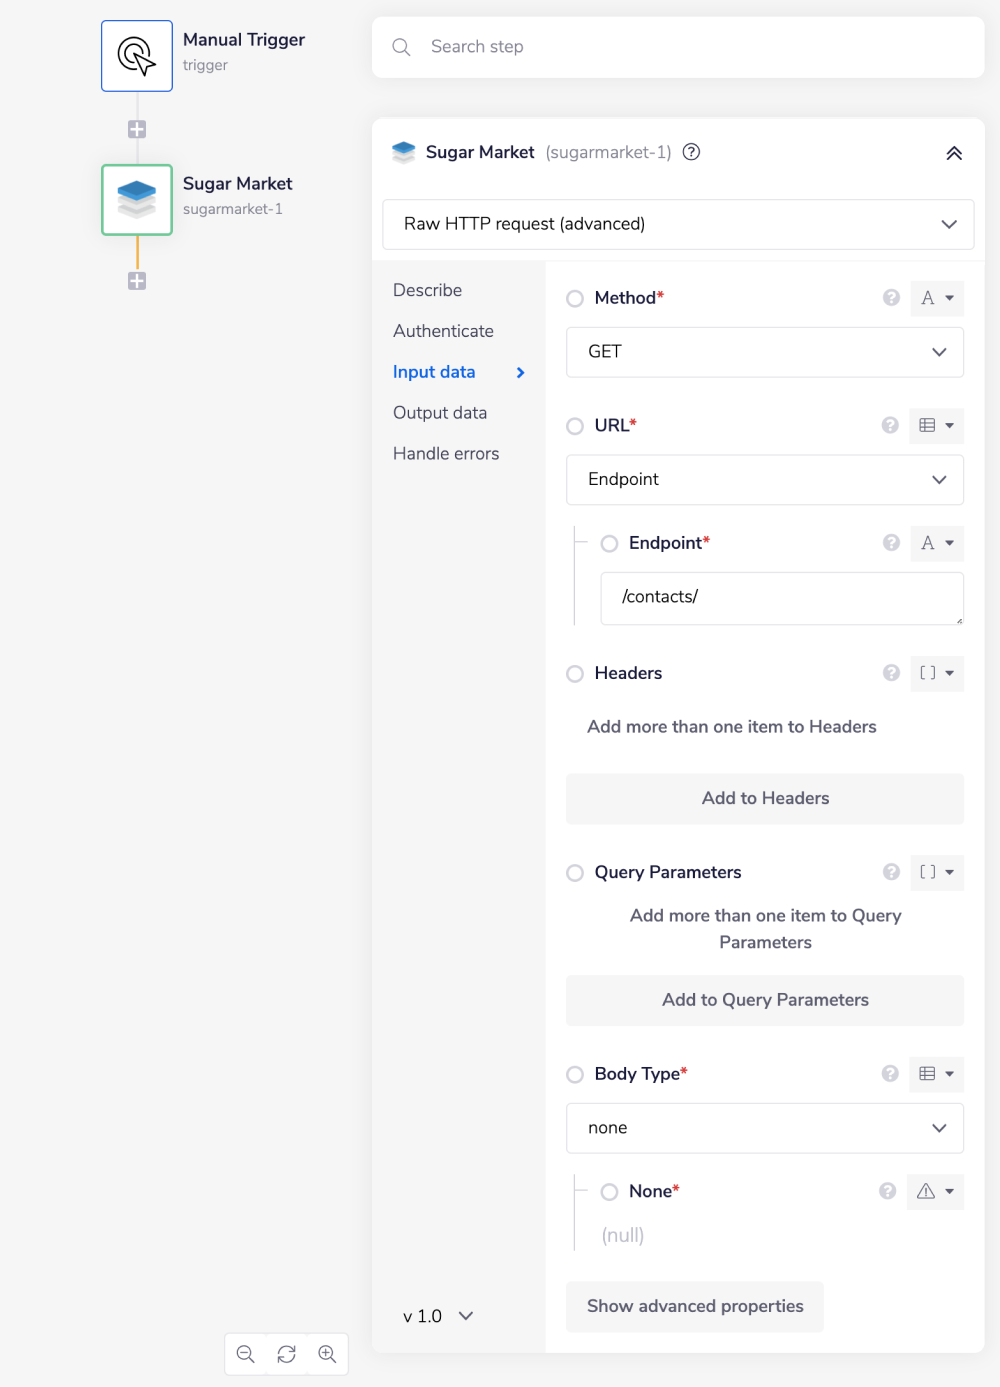Switch to the Authenticate tab
The image size is (1000, 1387).
[x=443, y=331]
